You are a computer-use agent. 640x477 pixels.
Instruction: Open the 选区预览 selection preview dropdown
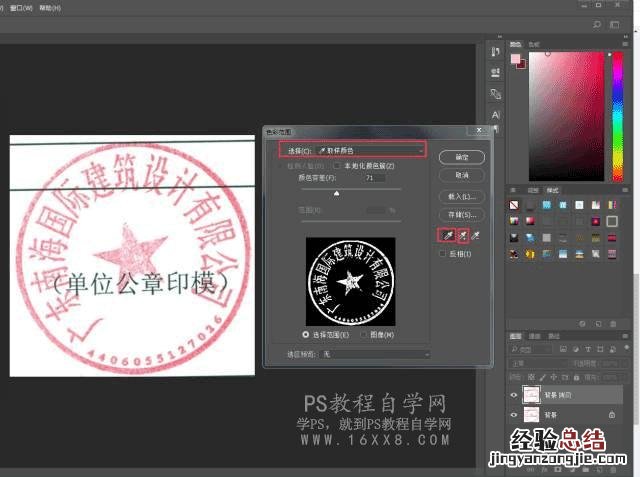click(x=369, y=354)
